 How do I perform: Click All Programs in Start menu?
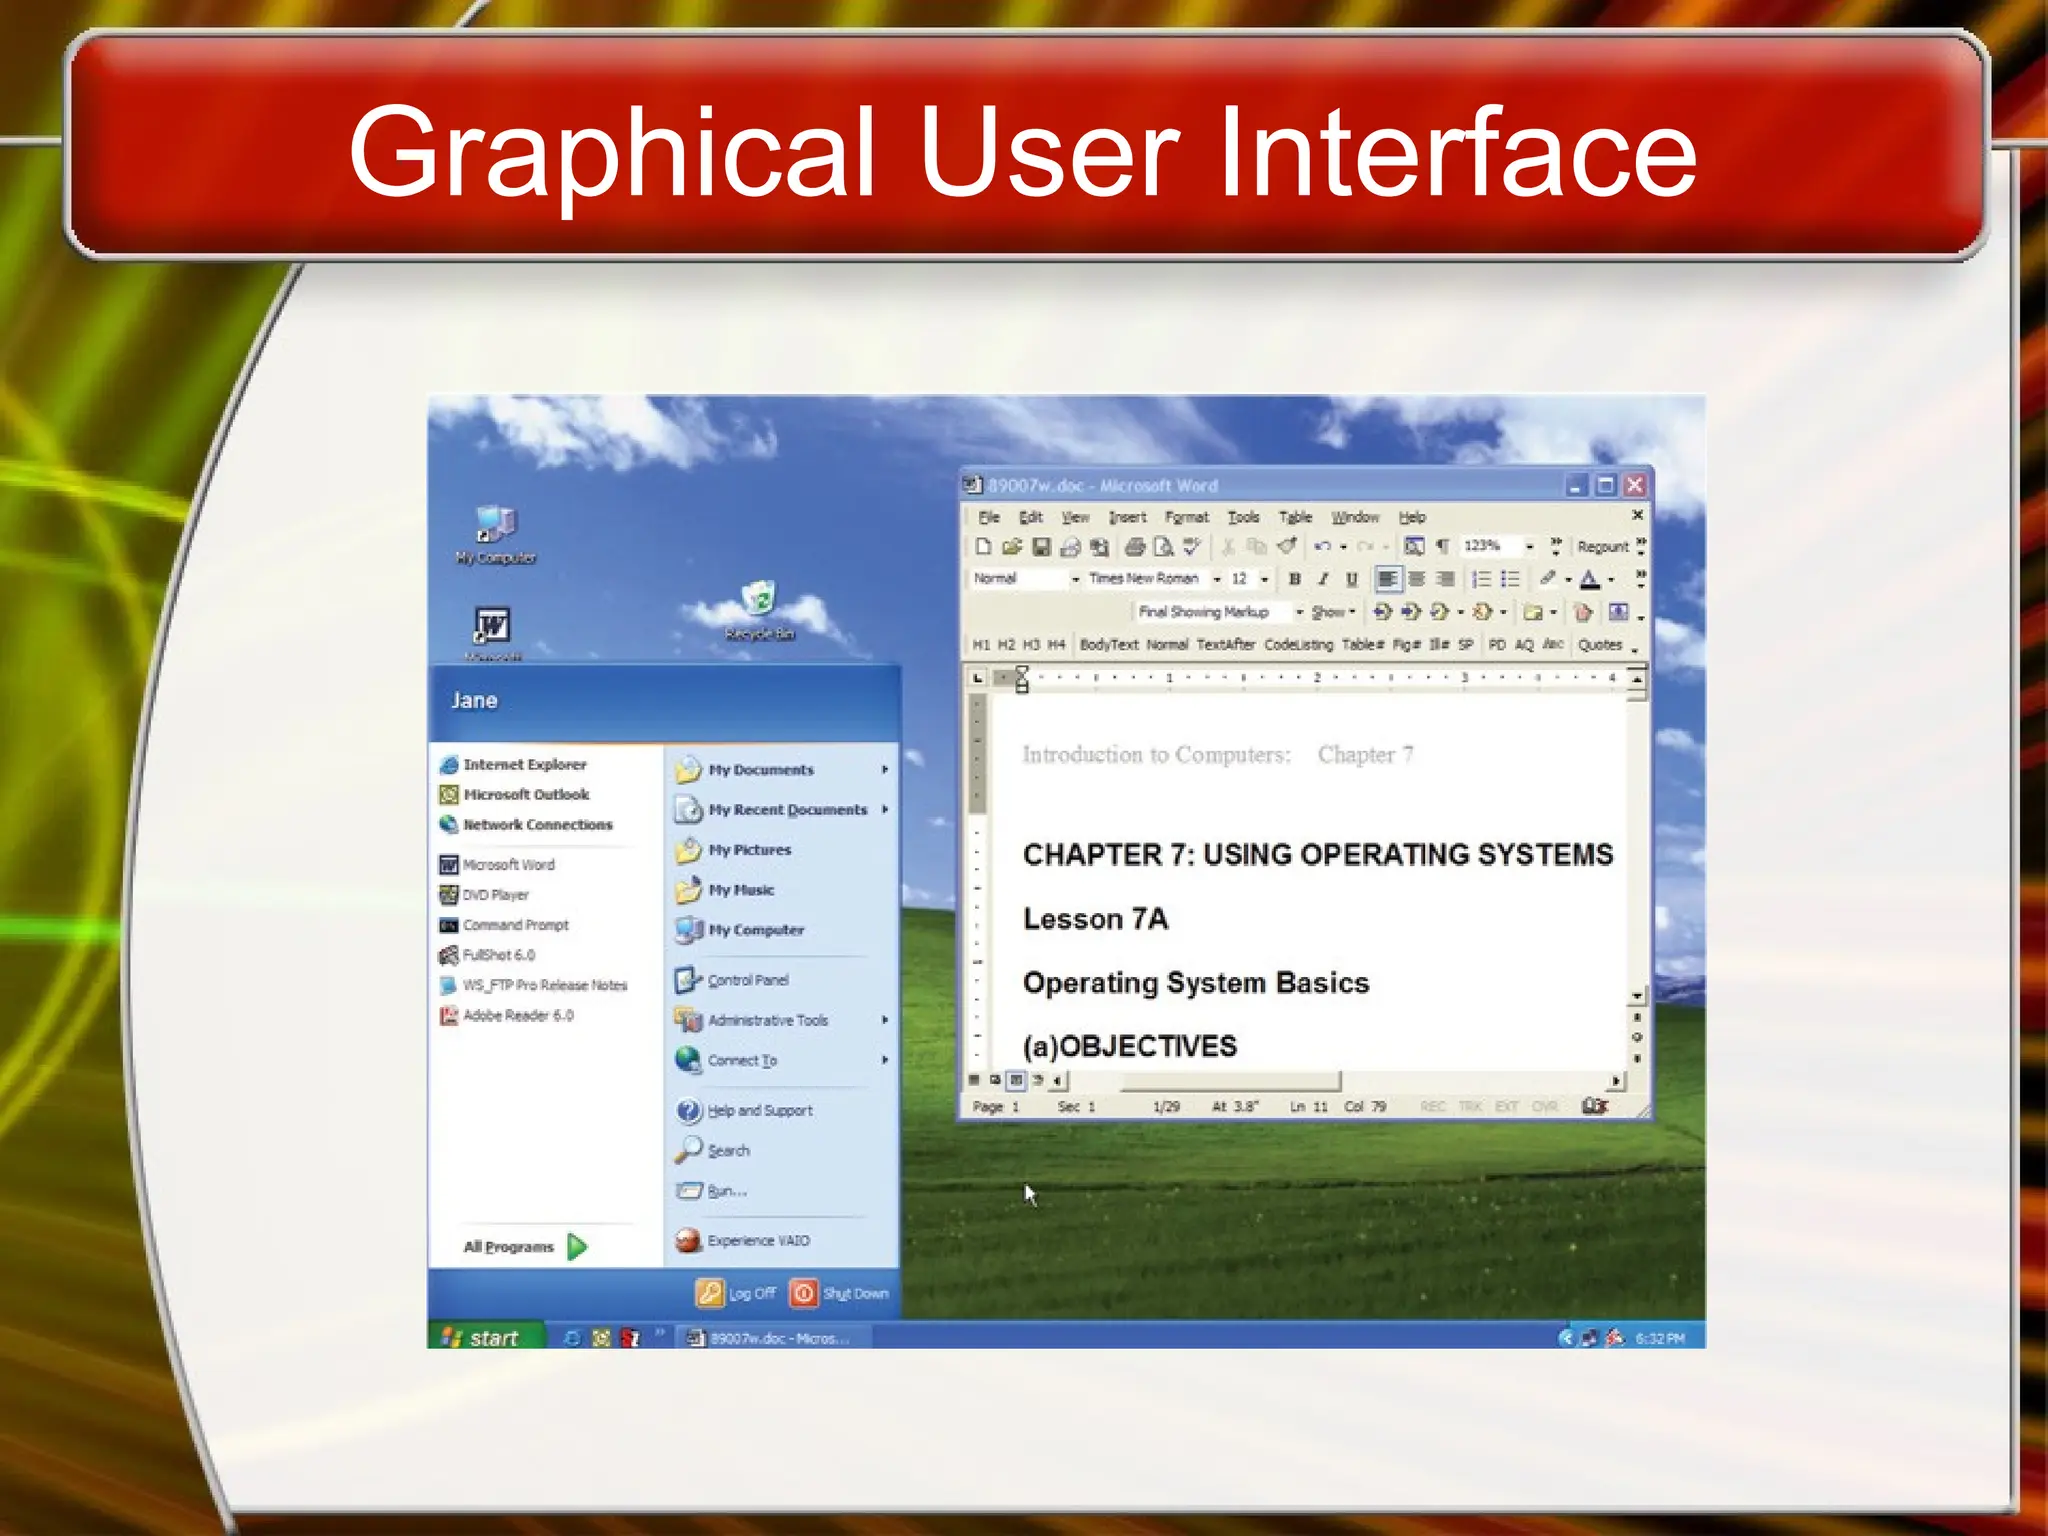coord(524,1247)
